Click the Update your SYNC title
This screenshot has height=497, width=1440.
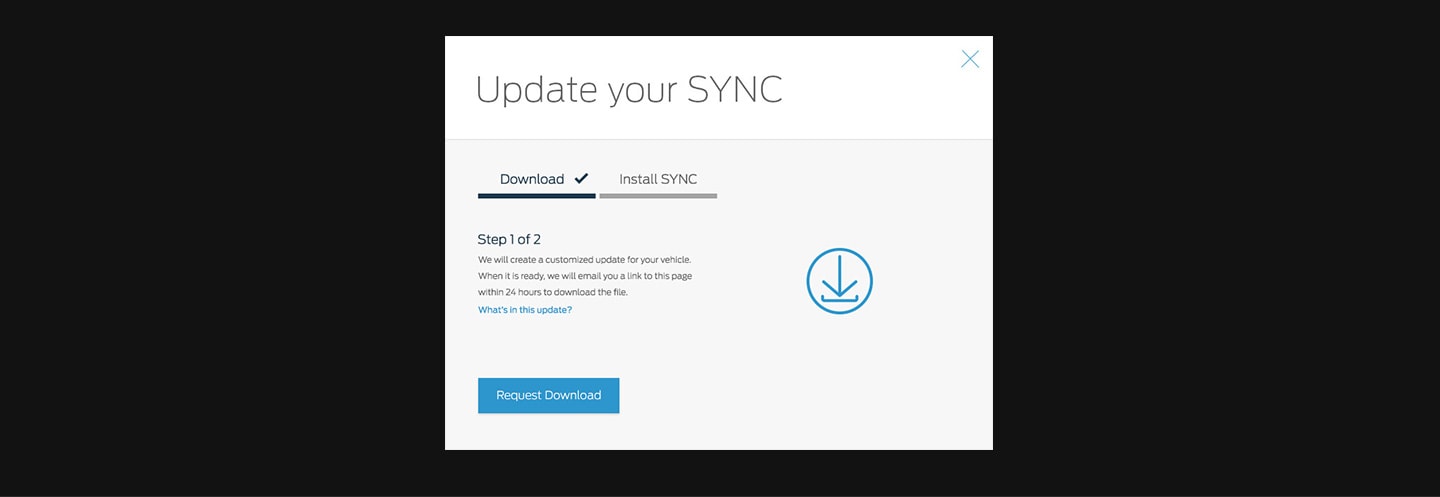[x=628, y=90]
